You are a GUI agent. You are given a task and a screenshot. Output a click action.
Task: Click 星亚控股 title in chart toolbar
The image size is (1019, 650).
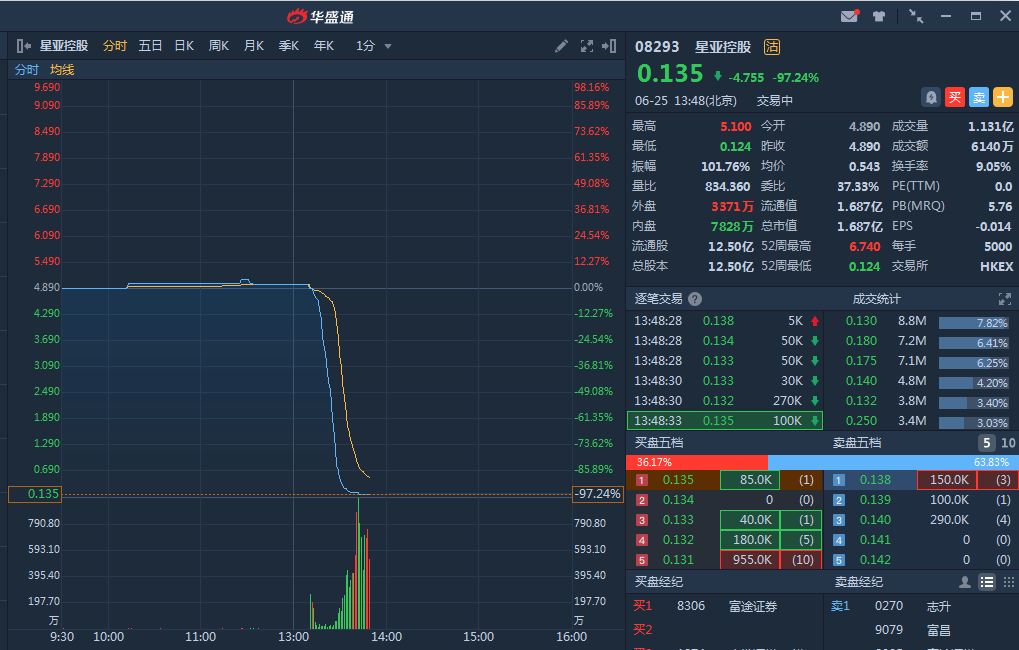64,46
